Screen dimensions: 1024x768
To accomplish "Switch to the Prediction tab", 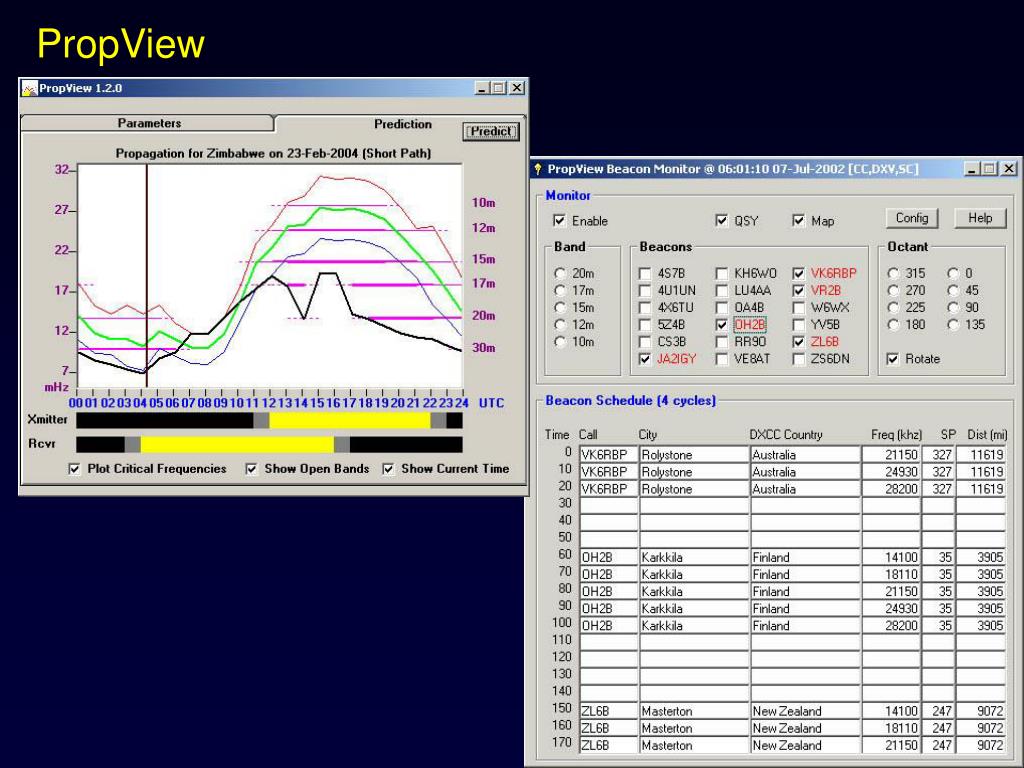I will point(402,124).
